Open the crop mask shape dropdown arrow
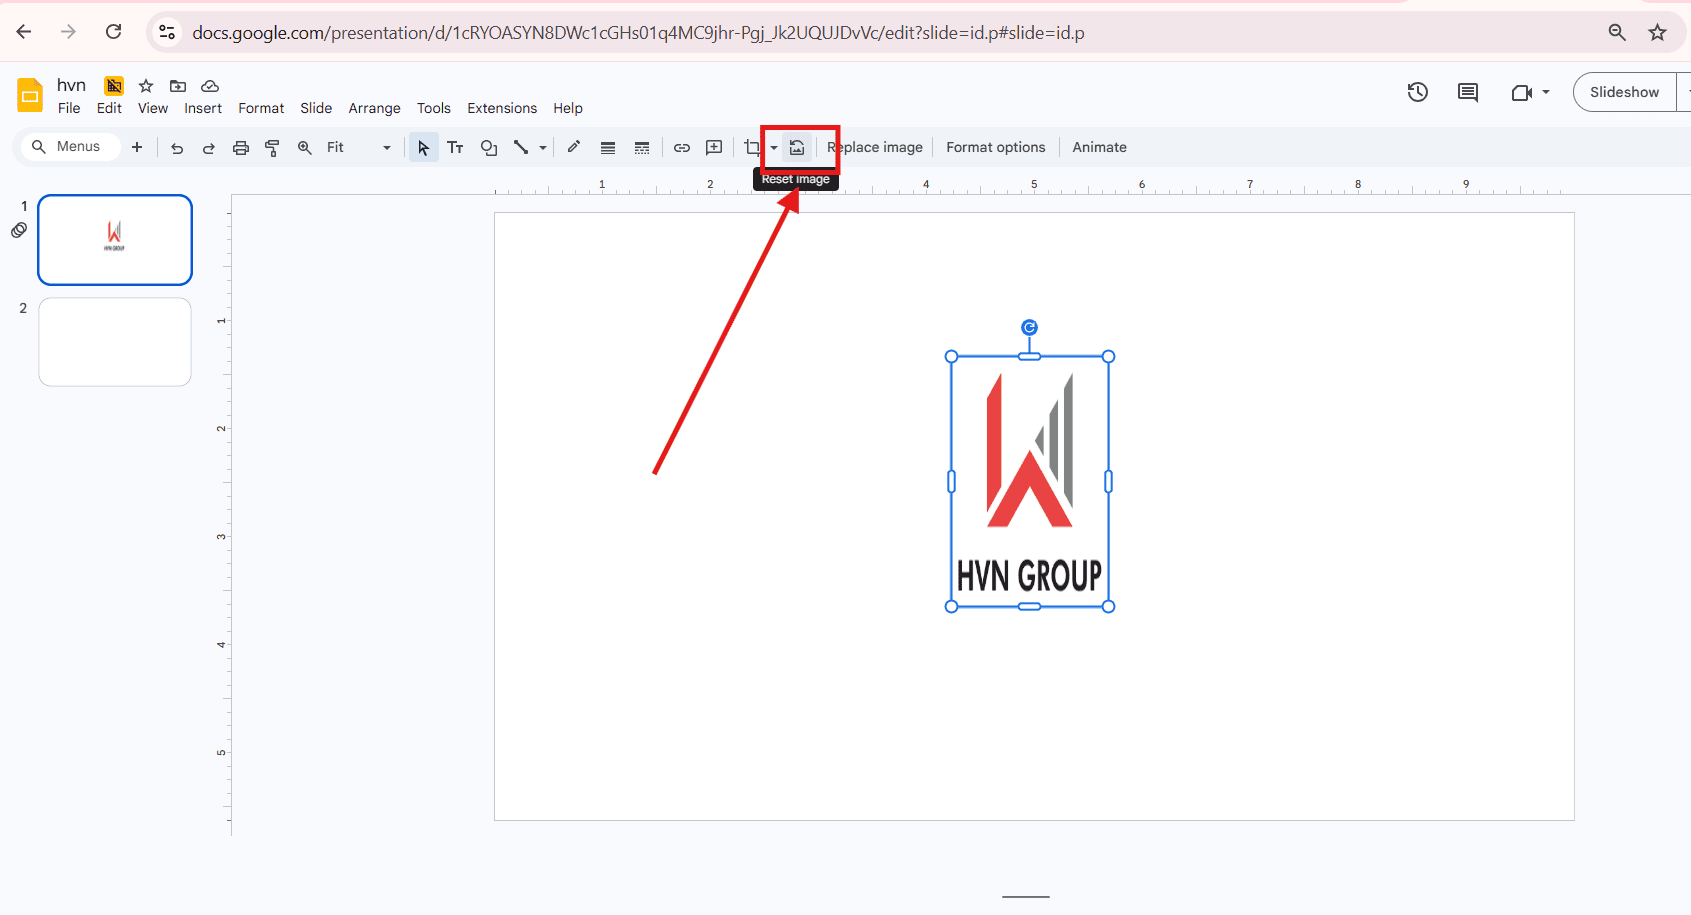The height and width of the screenshot is (915, 1691). pyautogui.click(x=774, y=148)
